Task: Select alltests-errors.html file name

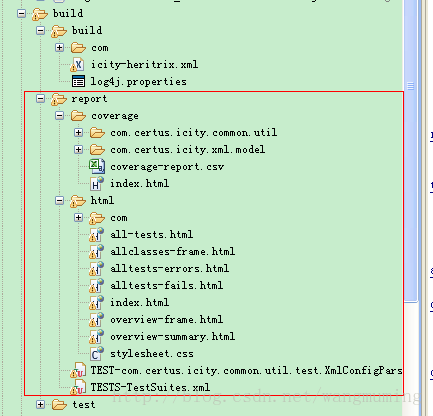Action: (169, 268)
